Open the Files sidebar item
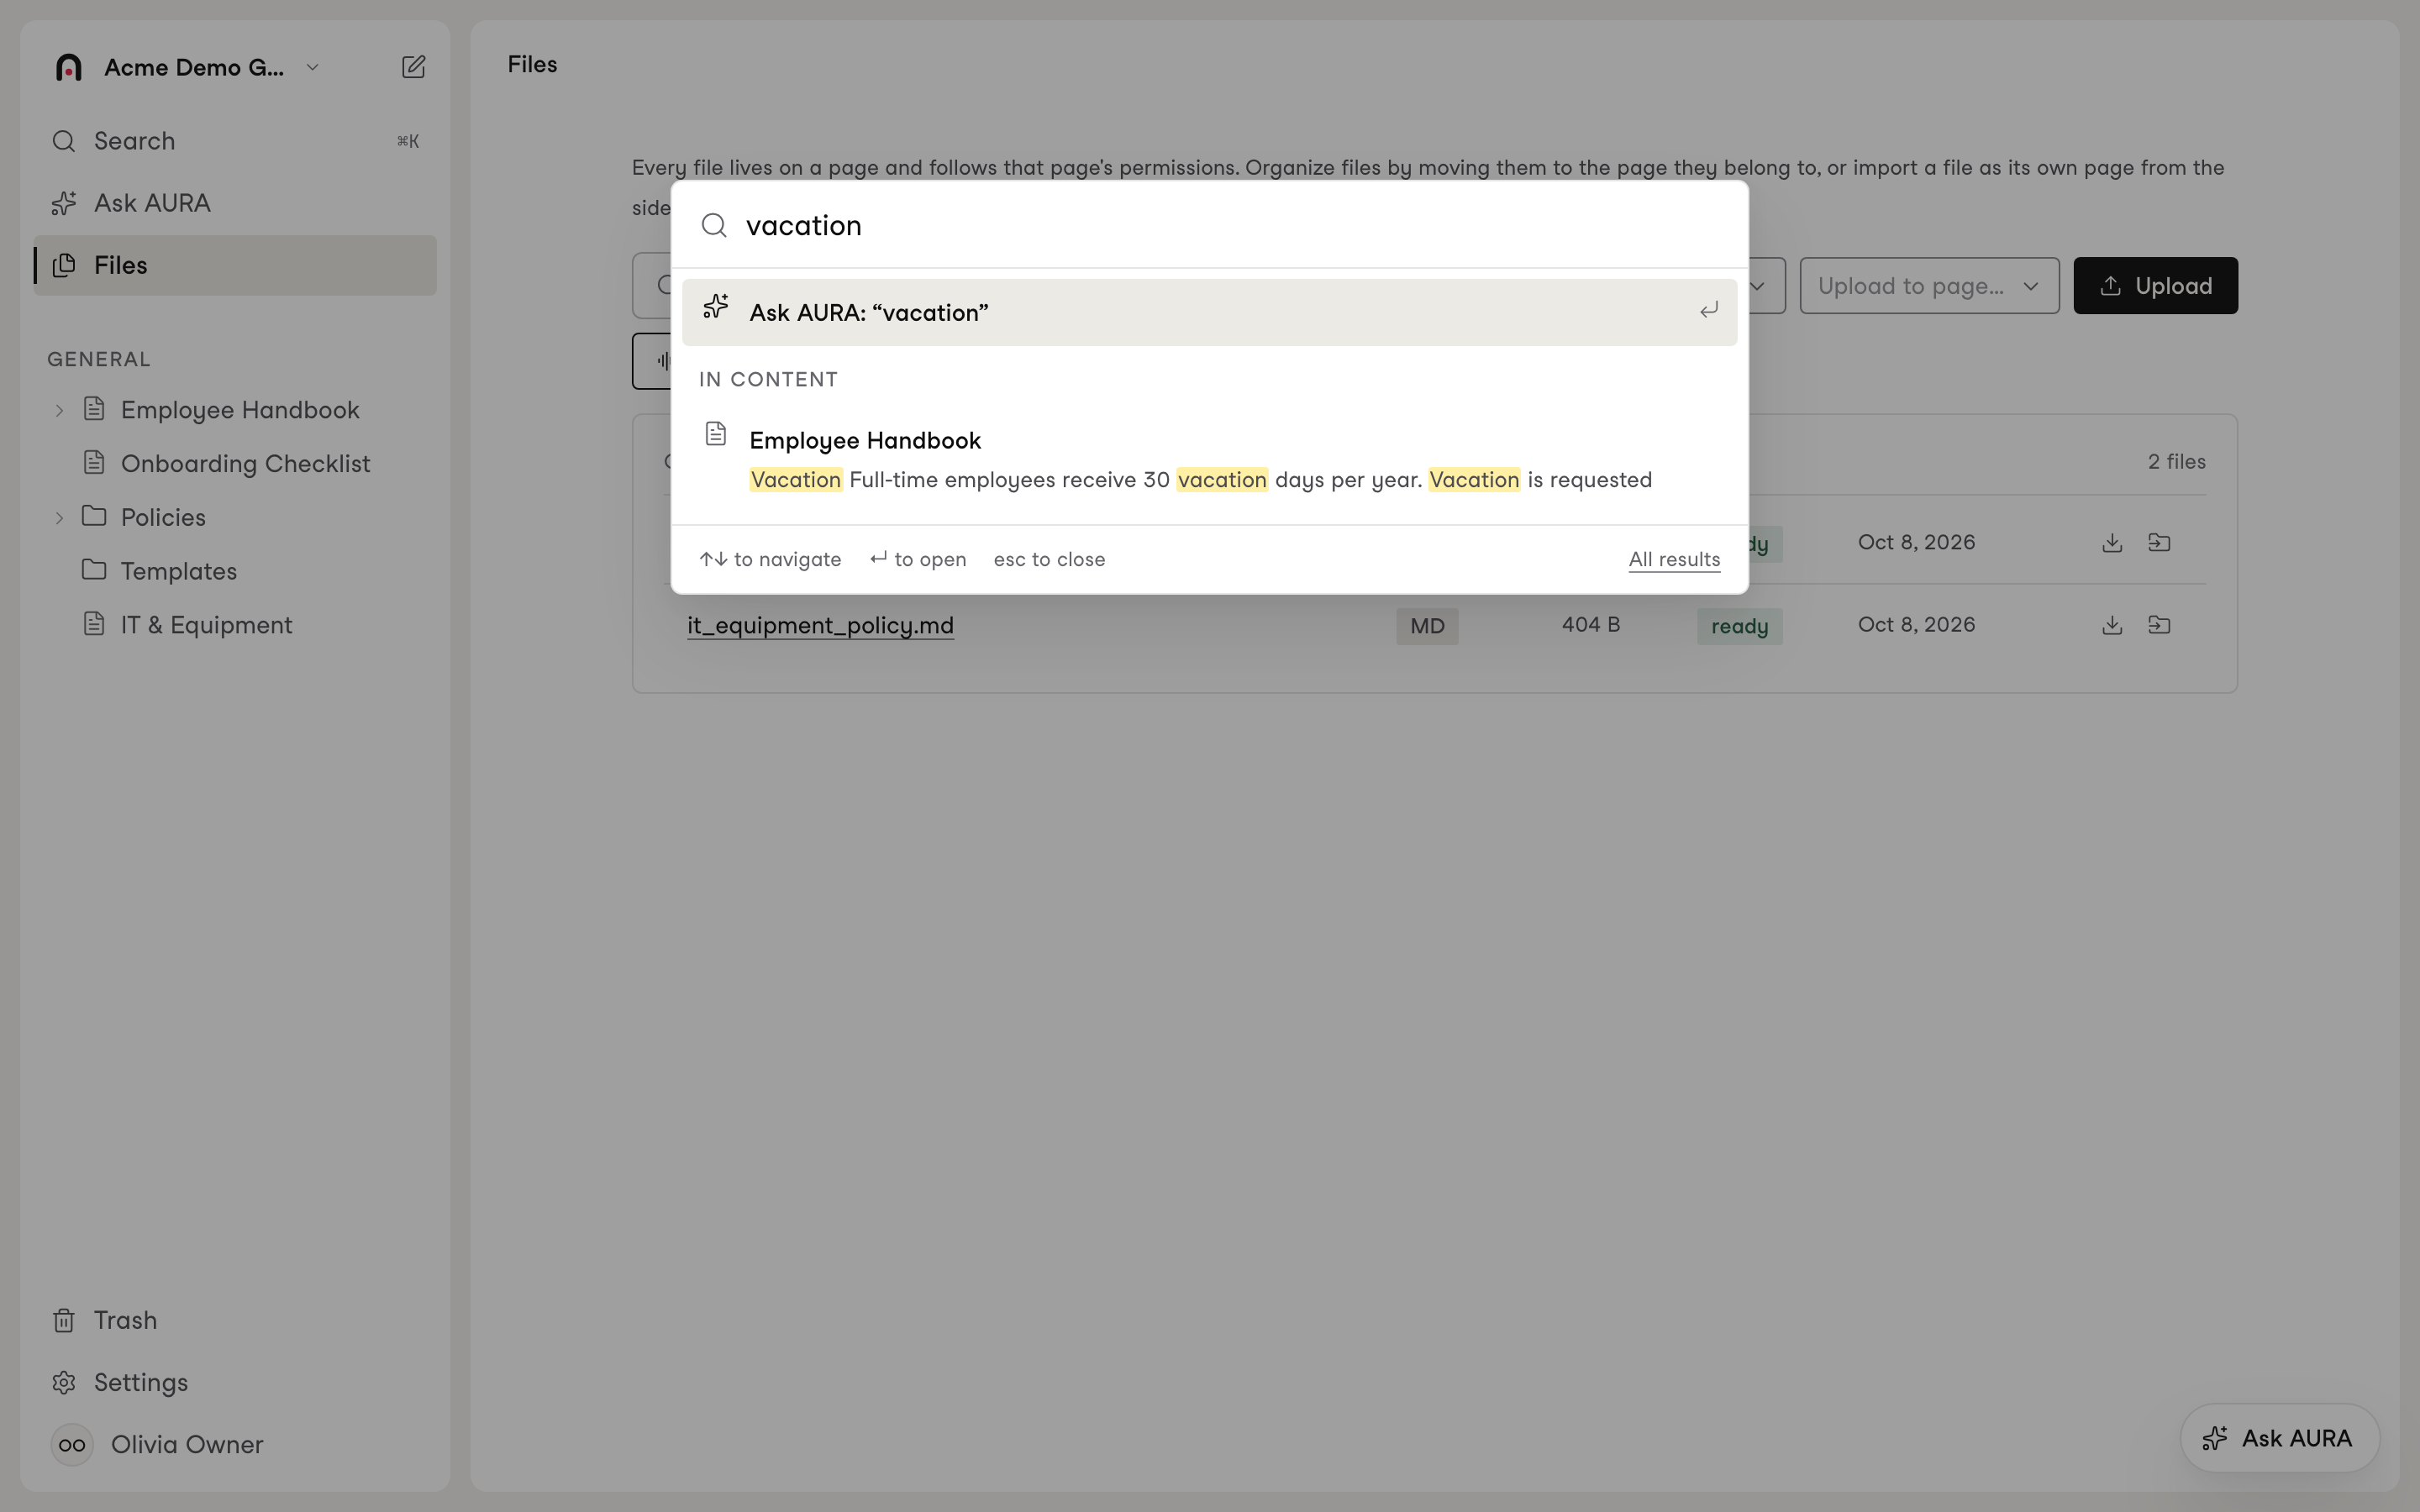Viewport: 2420px width, 1512px height. coord(235,265)
